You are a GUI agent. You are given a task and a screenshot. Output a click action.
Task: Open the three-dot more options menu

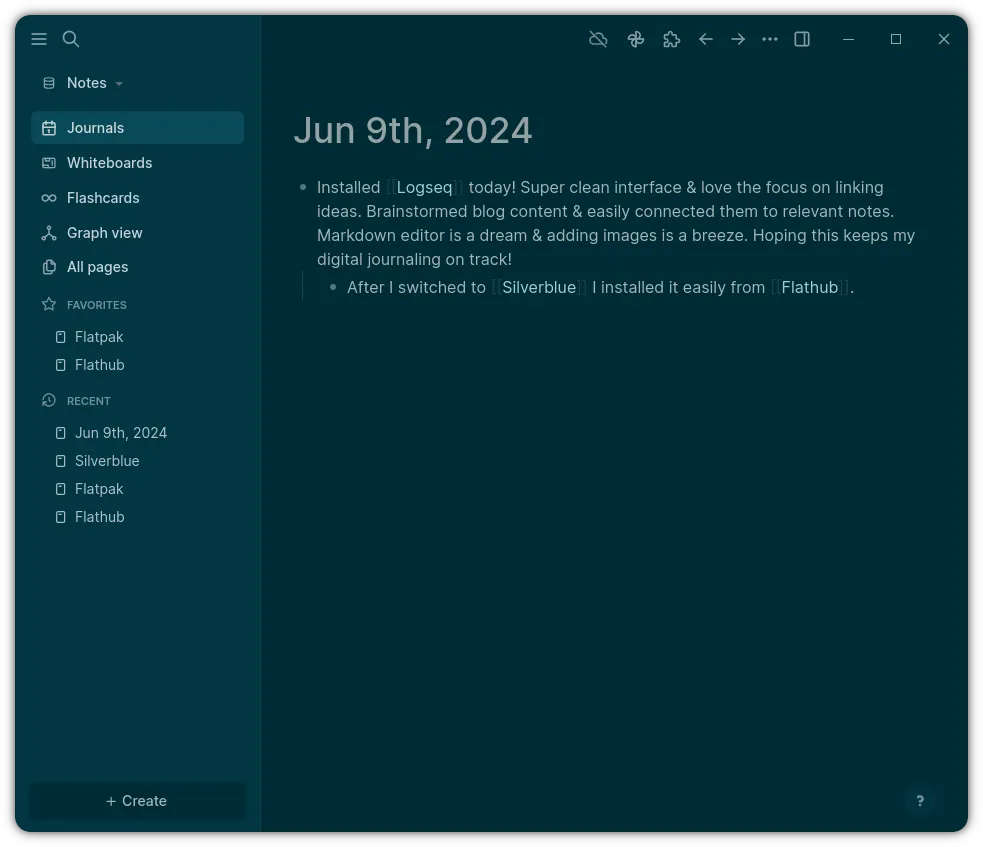tap(770, 39)
